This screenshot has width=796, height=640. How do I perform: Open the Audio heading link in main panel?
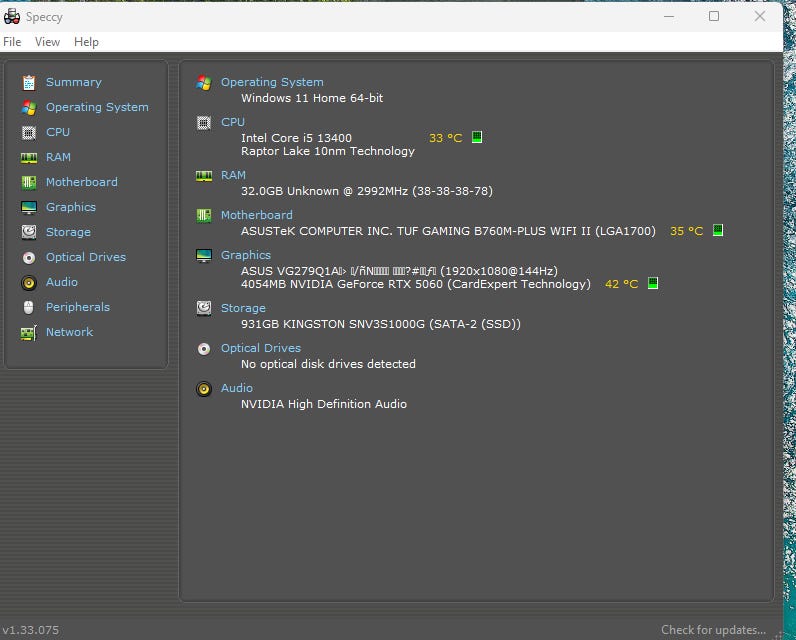coord(237,388)
